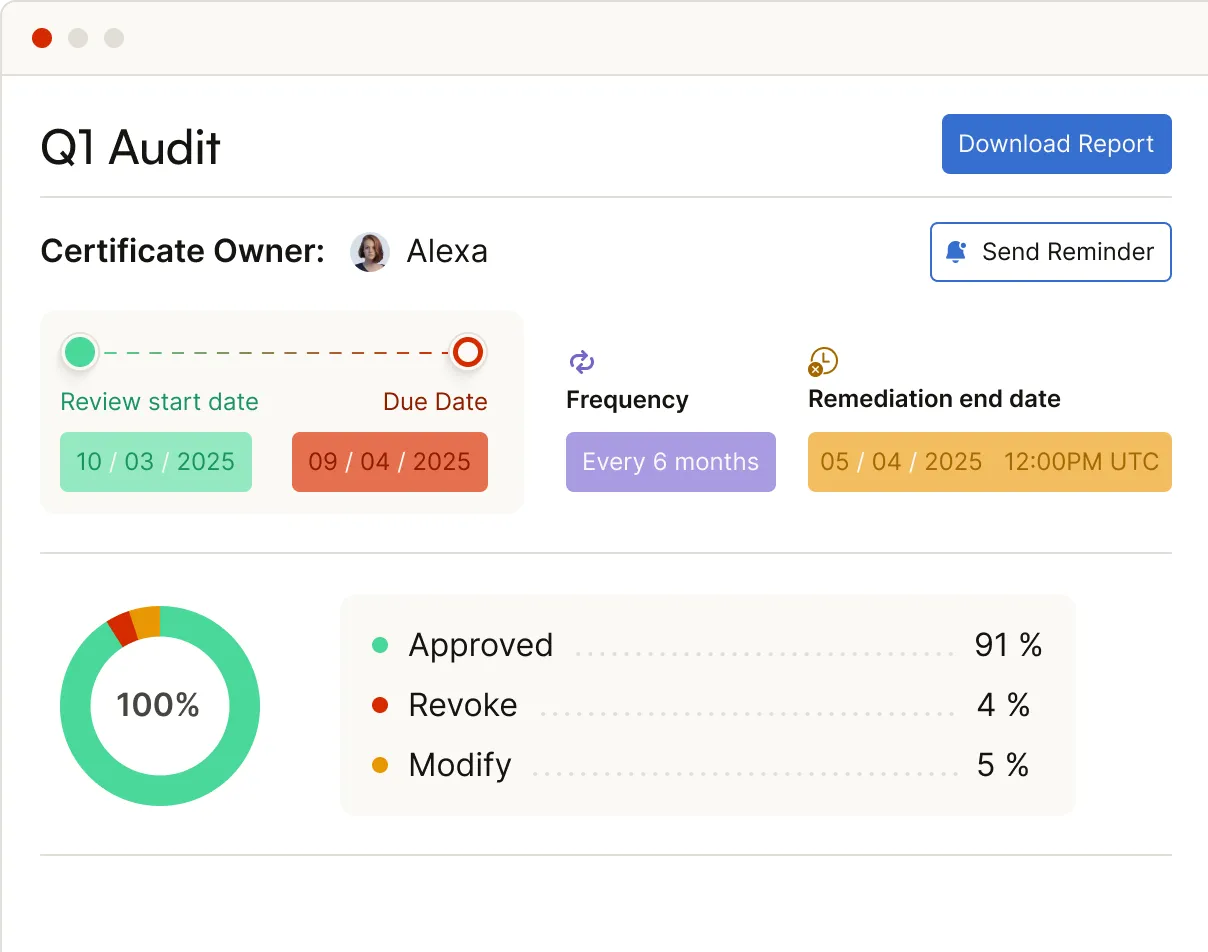Edit remediation end date 05/04/2025 12:00PM UTC

point(990,462)
